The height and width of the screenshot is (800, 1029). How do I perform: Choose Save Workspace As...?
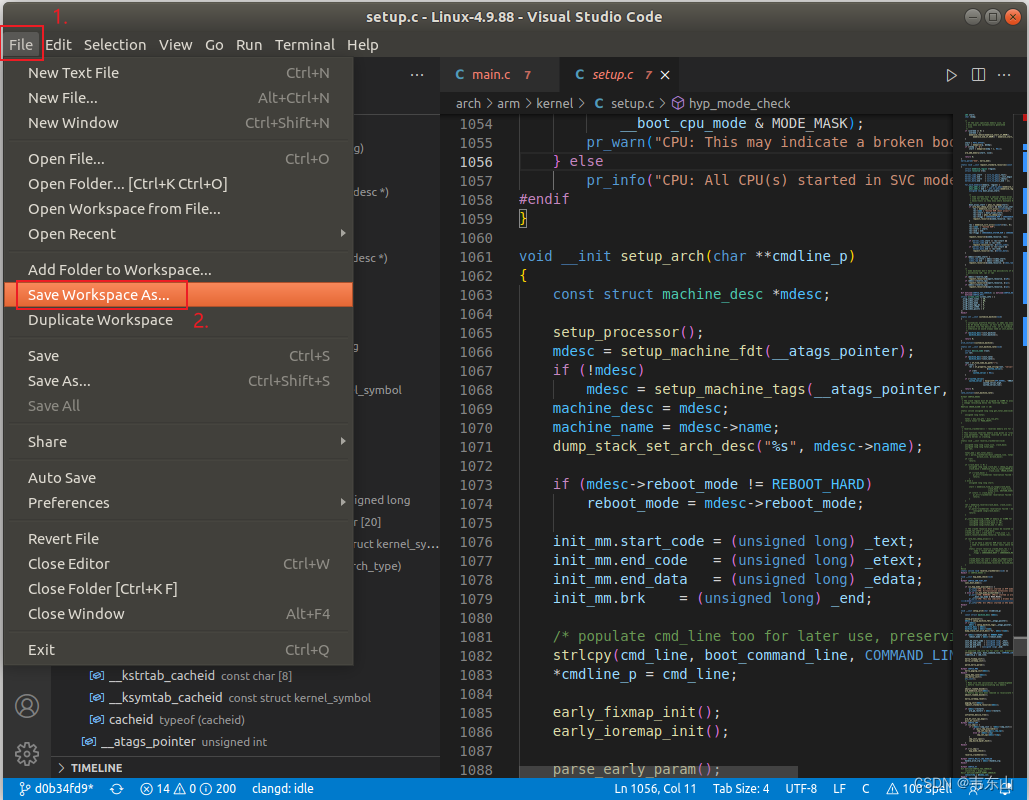178,295
